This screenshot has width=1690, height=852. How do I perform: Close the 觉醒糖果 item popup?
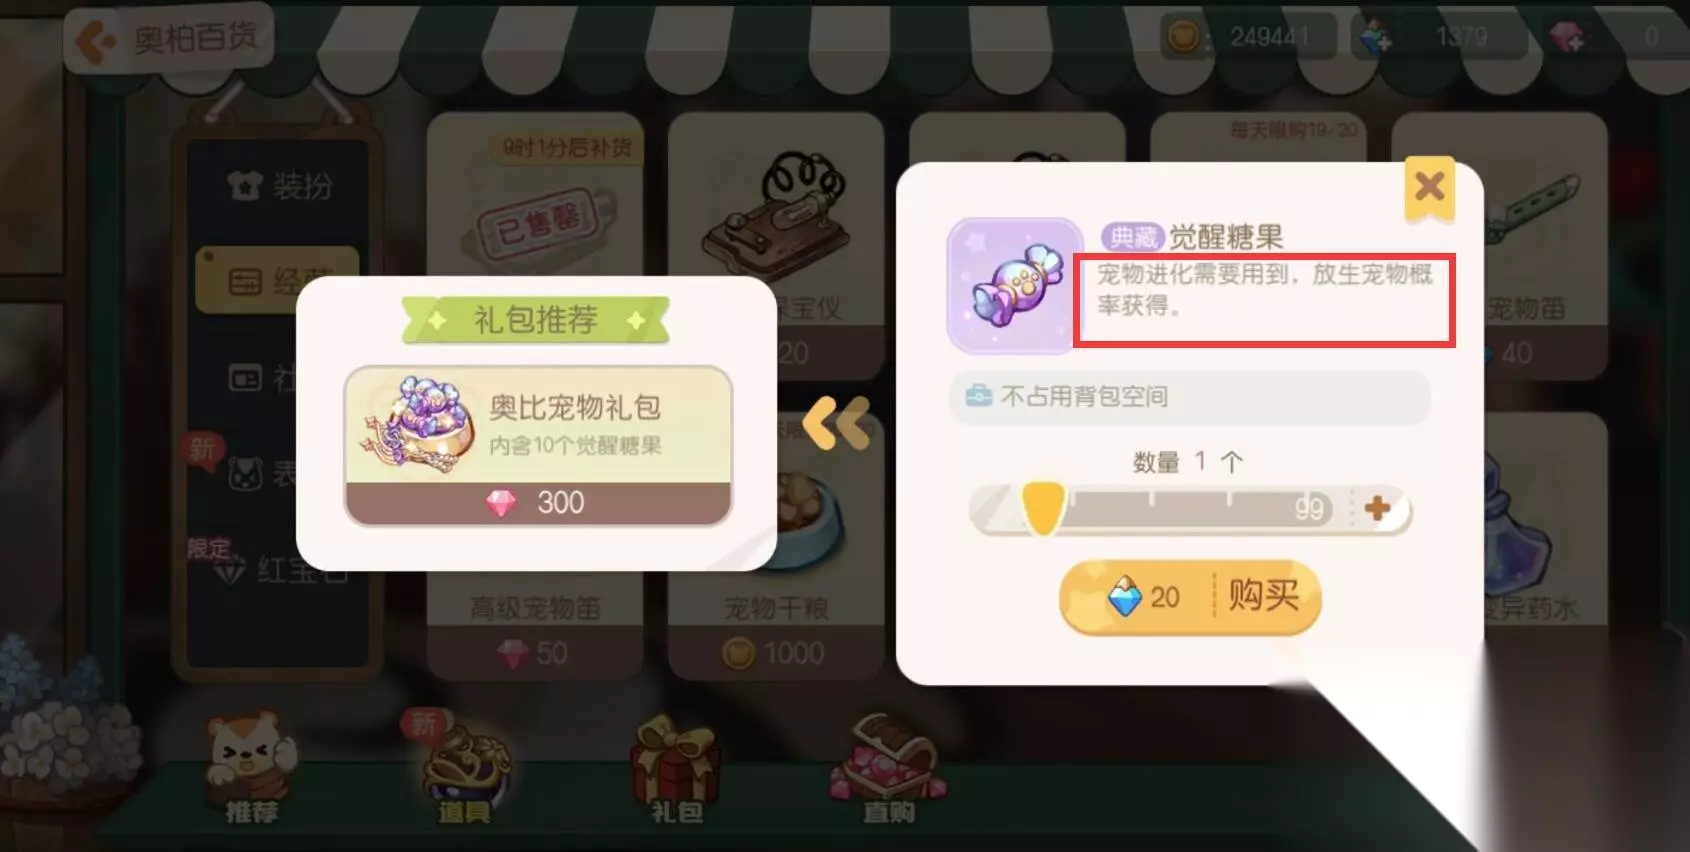(1429, 187)
